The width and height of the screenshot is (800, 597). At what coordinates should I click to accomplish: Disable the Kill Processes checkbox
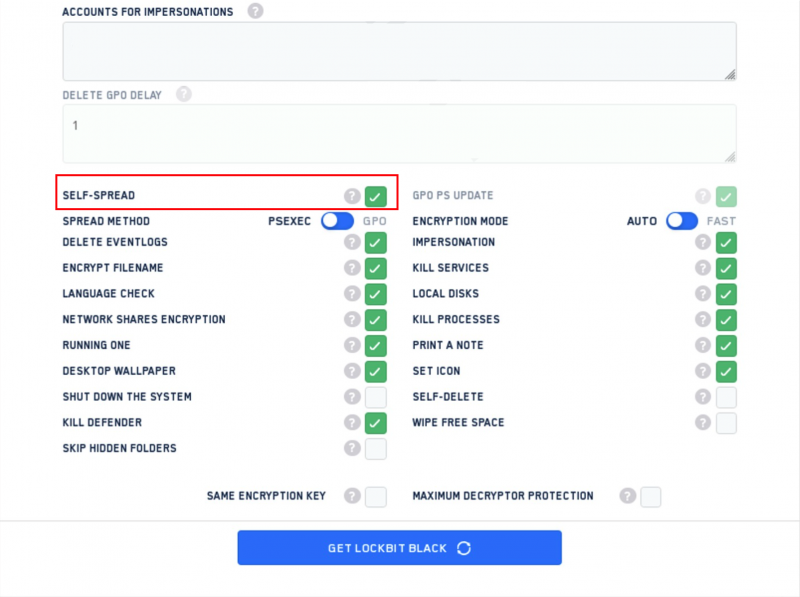[727, 320]
